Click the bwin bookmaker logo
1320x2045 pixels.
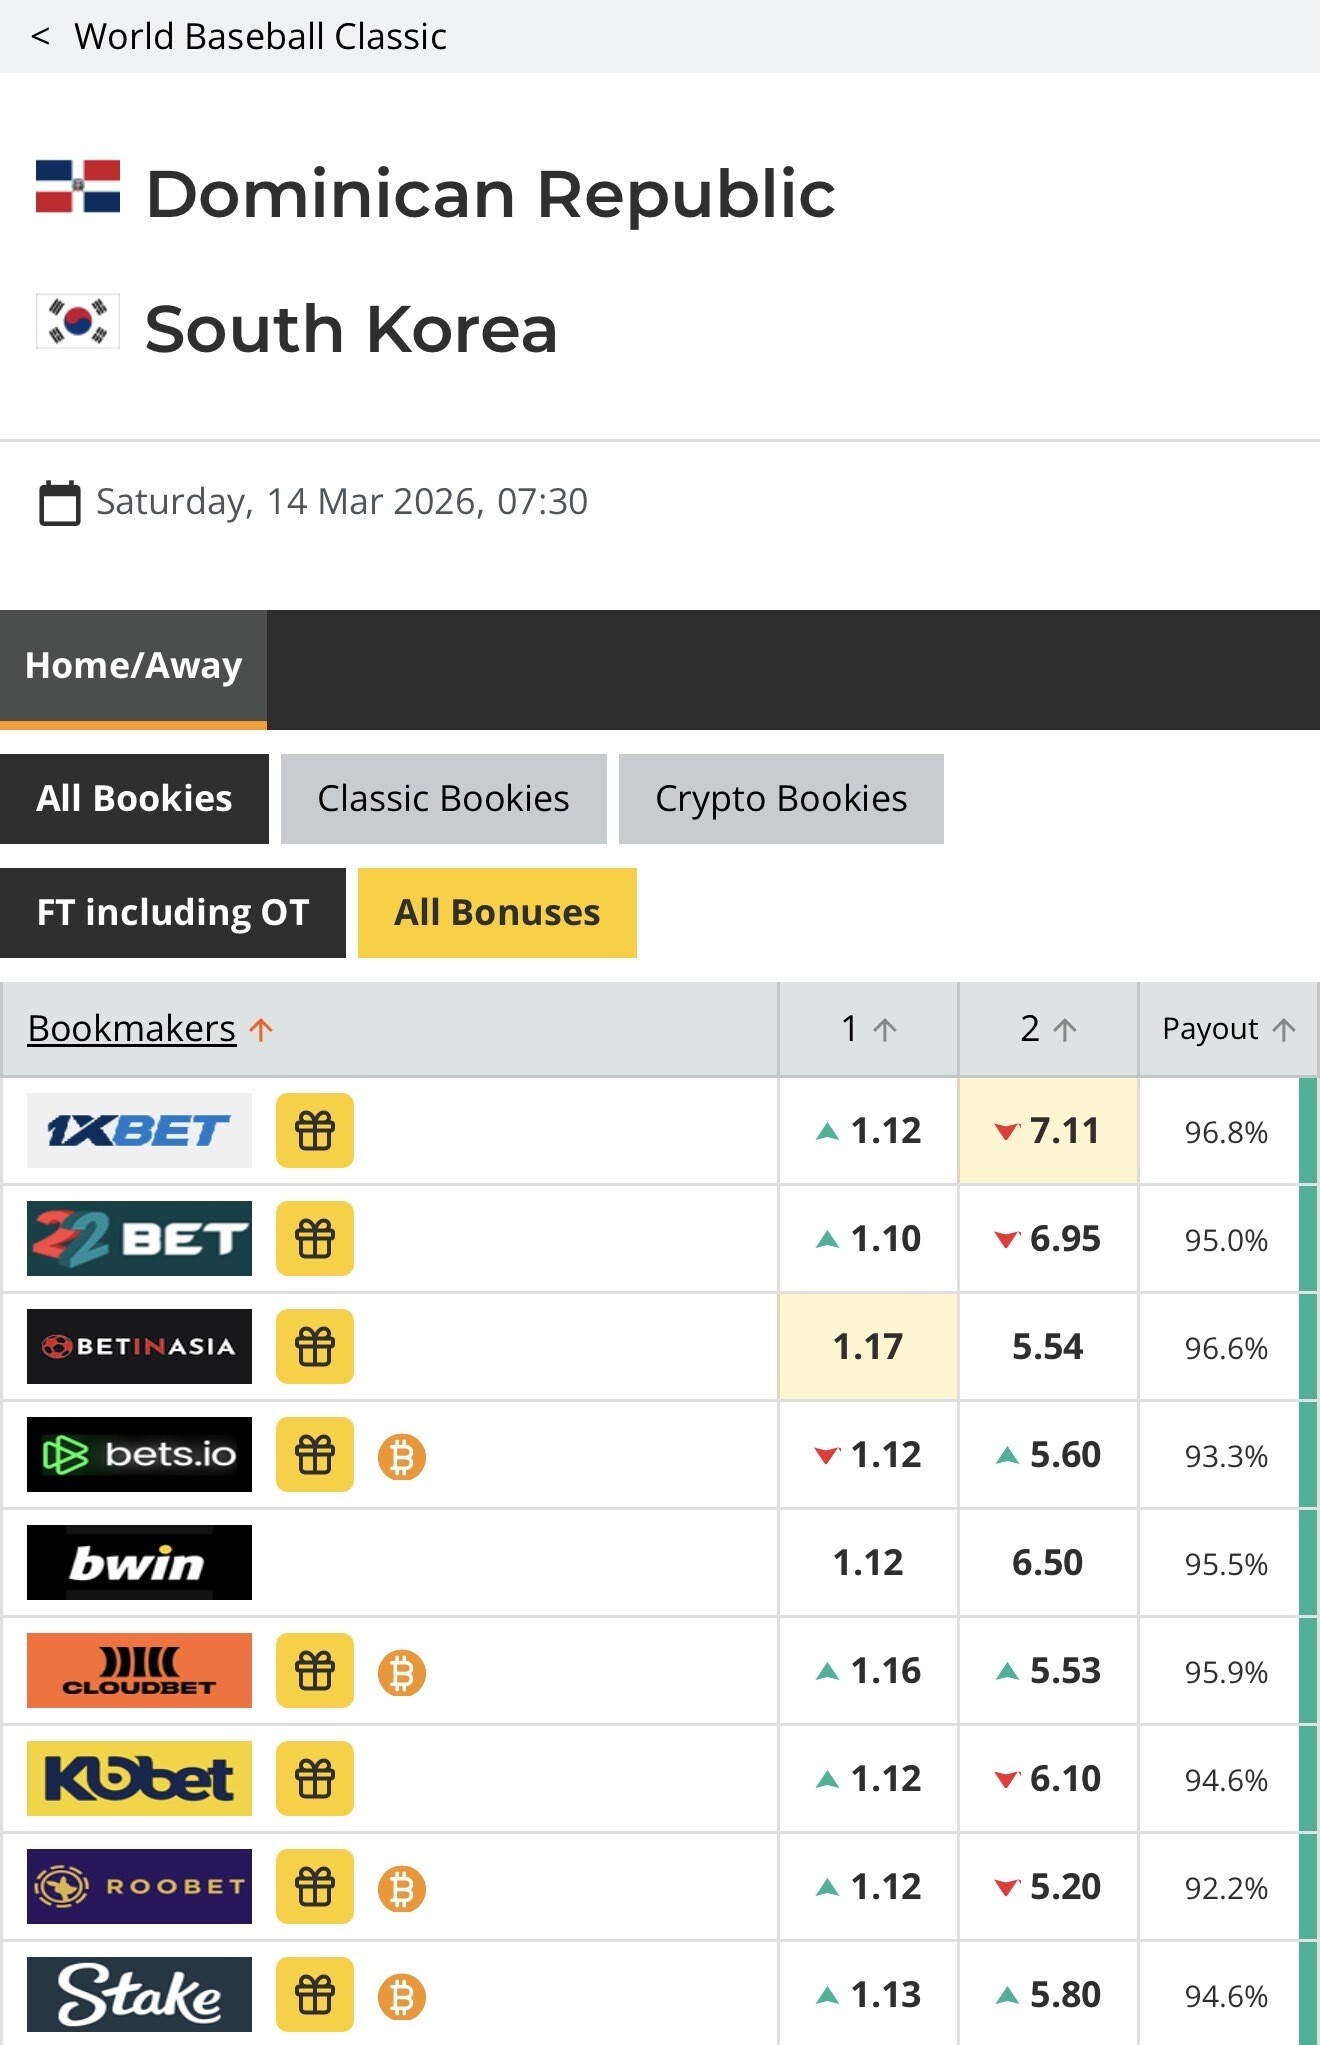pyautogui.click(x=139, y=1562)
